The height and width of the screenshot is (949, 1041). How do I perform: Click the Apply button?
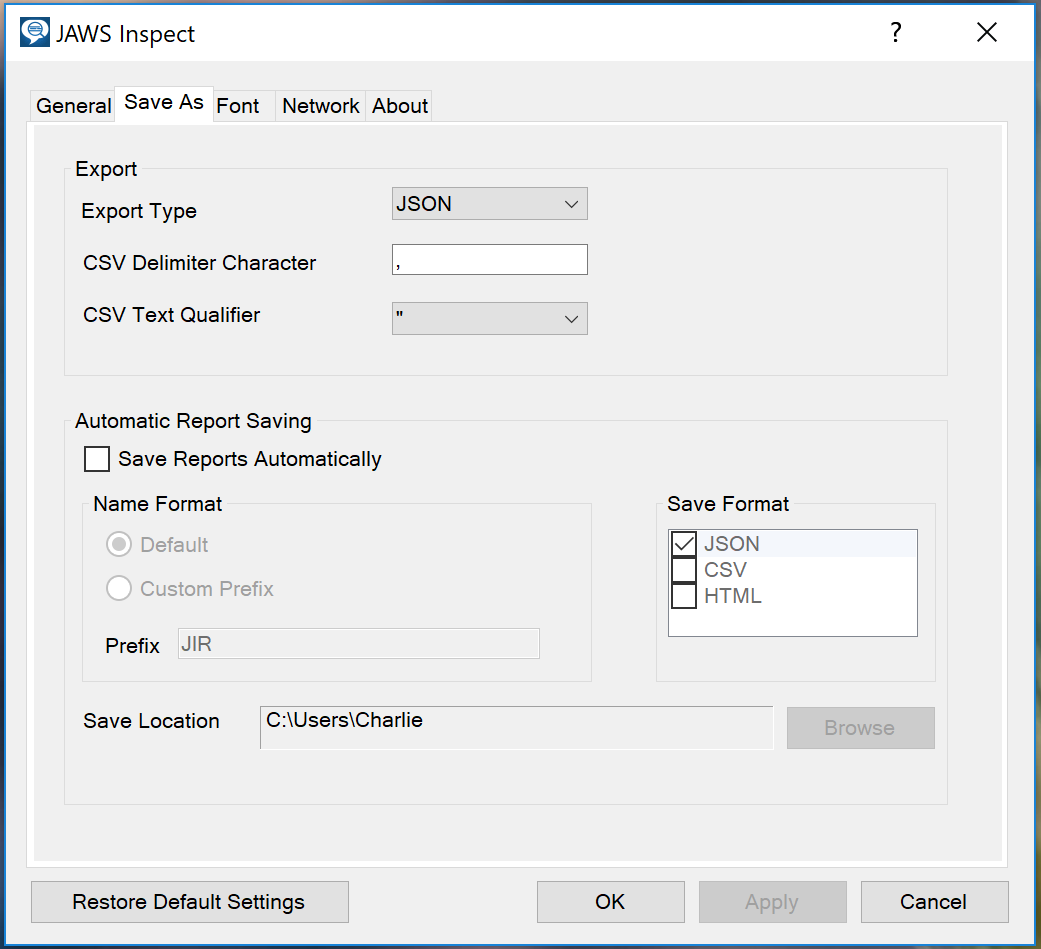(x=772, y=902)
